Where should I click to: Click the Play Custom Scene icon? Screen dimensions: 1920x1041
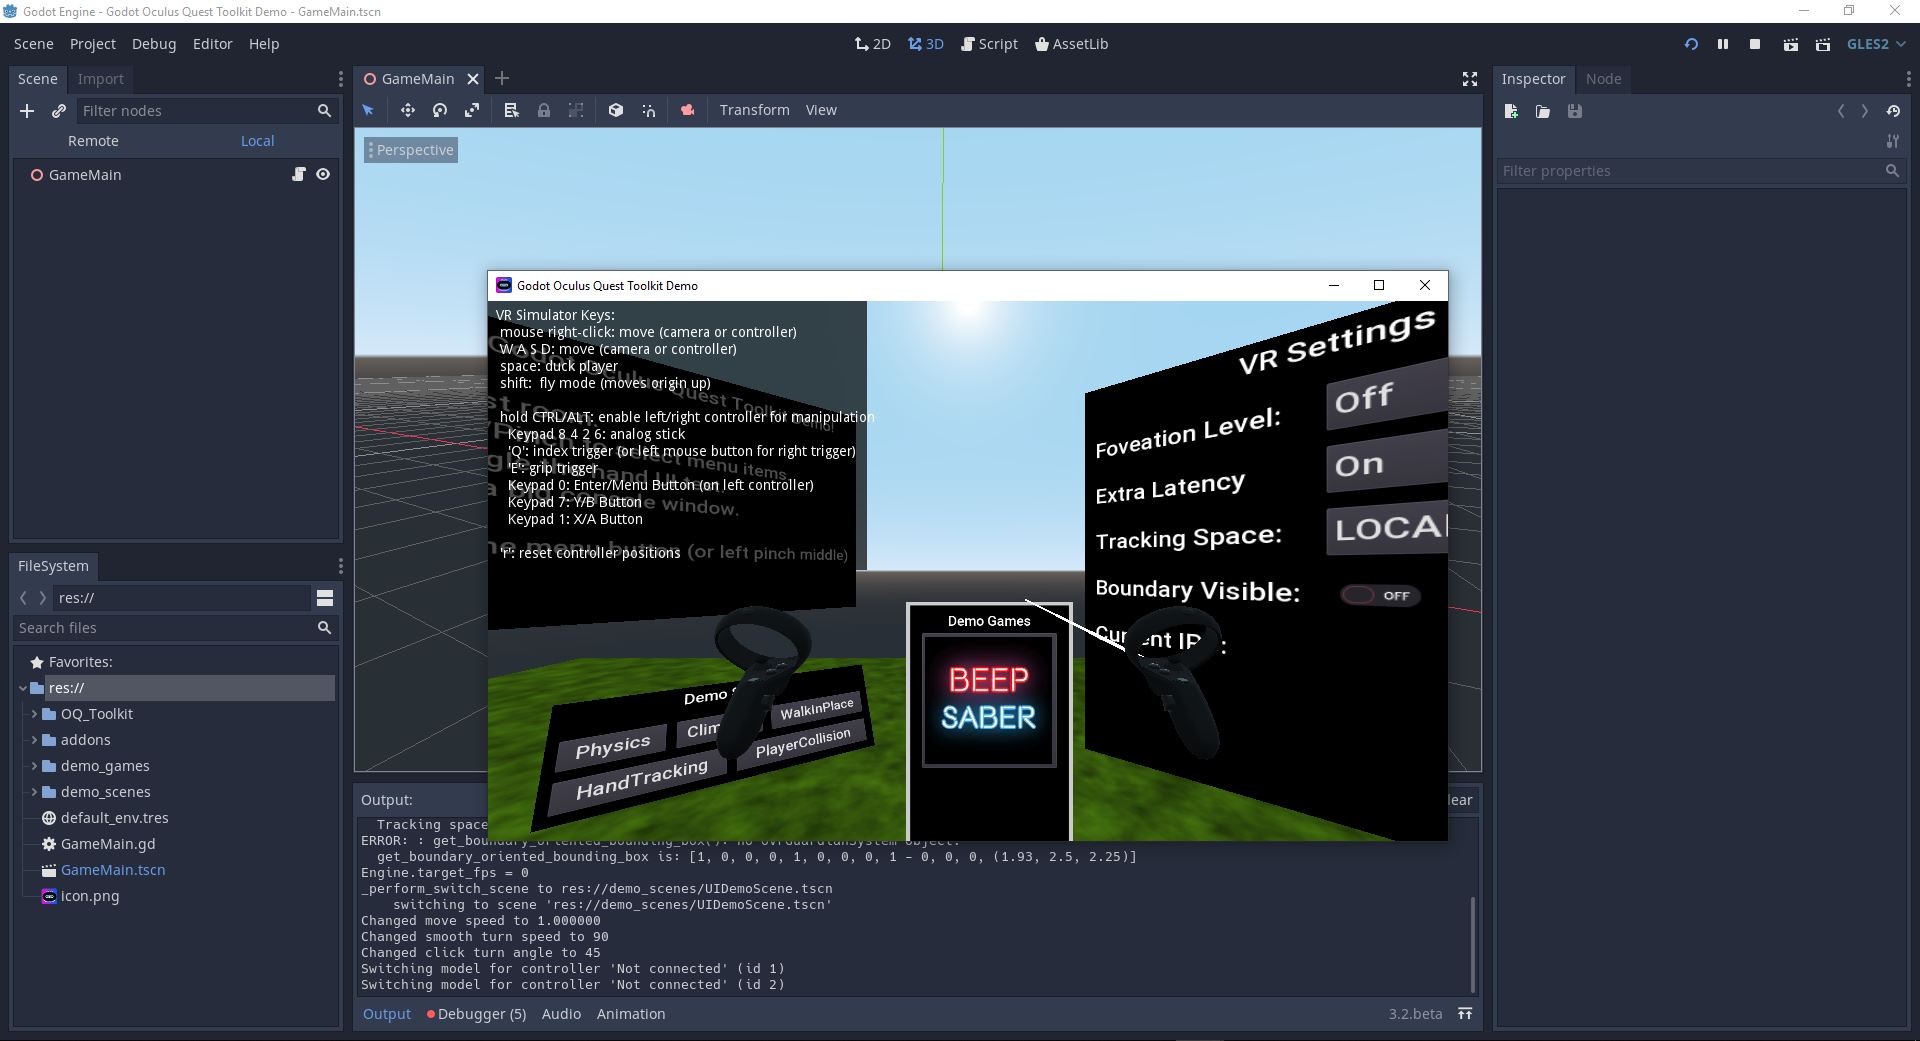(1823, 44)
